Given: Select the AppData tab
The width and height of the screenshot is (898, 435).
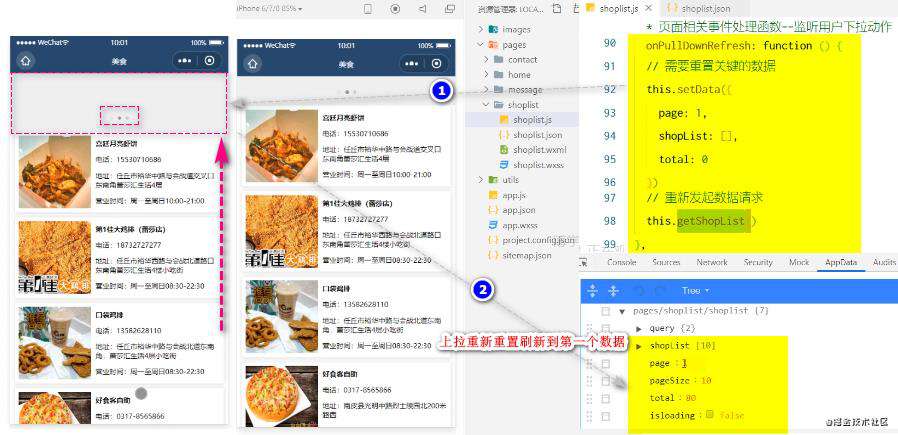Looking at the screenshot, I should point(841,262).
